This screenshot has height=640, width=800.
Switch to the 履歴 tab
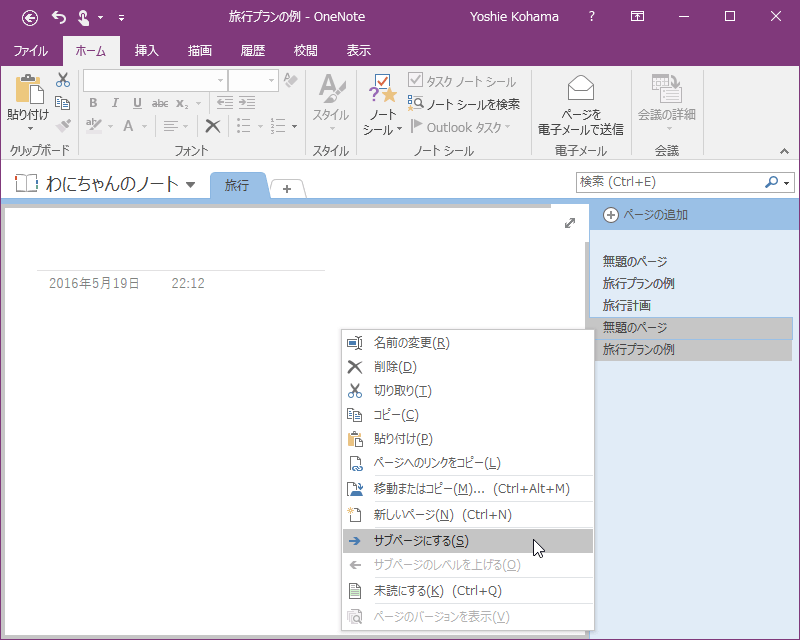253,51
